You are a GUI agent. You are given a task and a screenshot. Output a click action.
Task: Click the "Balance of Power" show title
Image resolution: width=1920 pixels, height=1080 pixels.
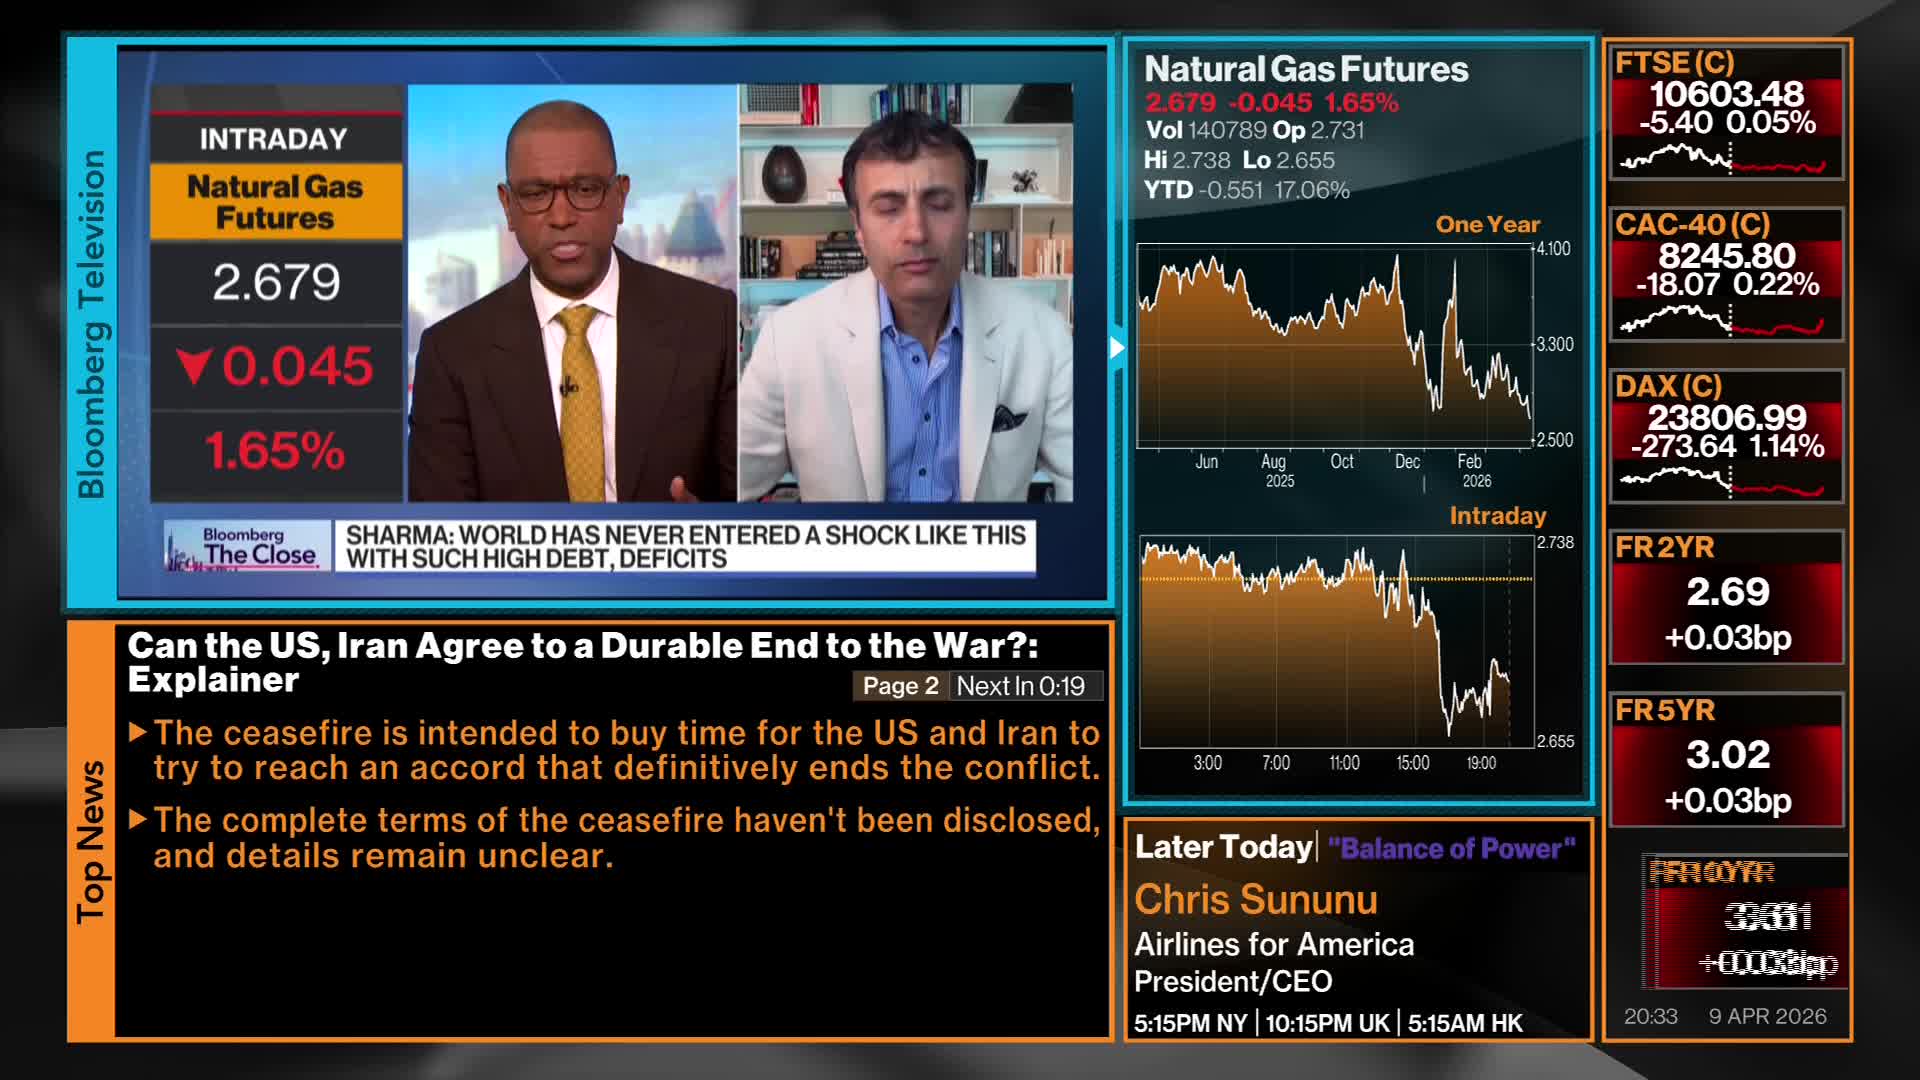point(1451,849)
